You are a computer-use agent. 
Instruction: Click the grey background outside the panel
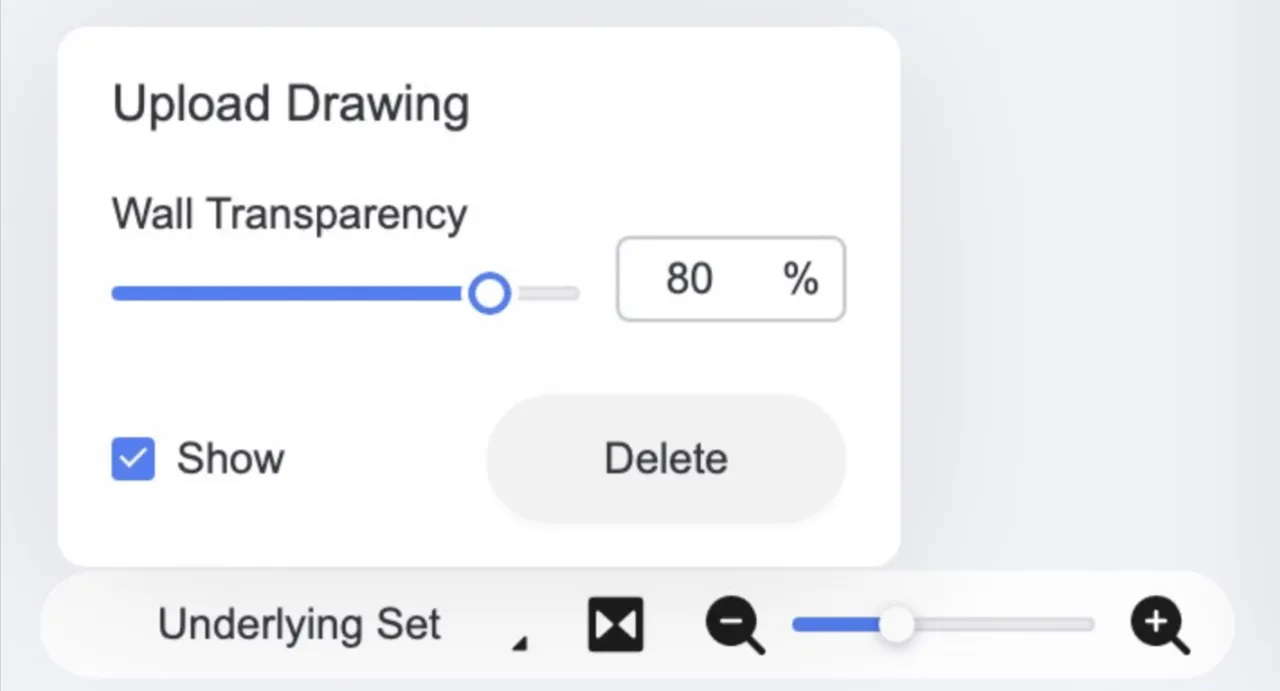click(x=1080, y=300)
